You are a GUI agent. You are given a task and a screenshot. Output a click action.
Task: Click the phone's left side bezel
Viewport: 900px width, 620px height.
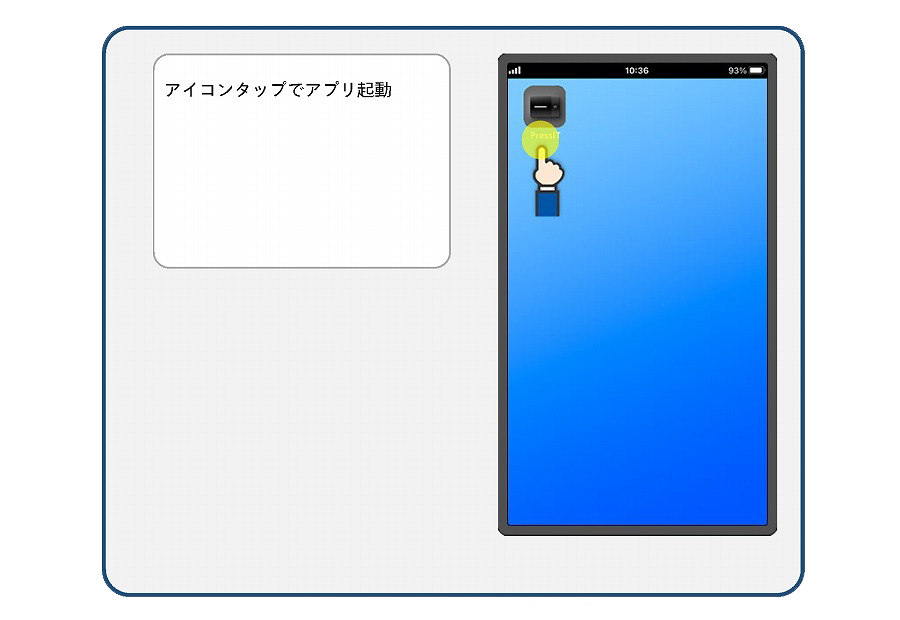pyautogui.click(x=503, y=300)
